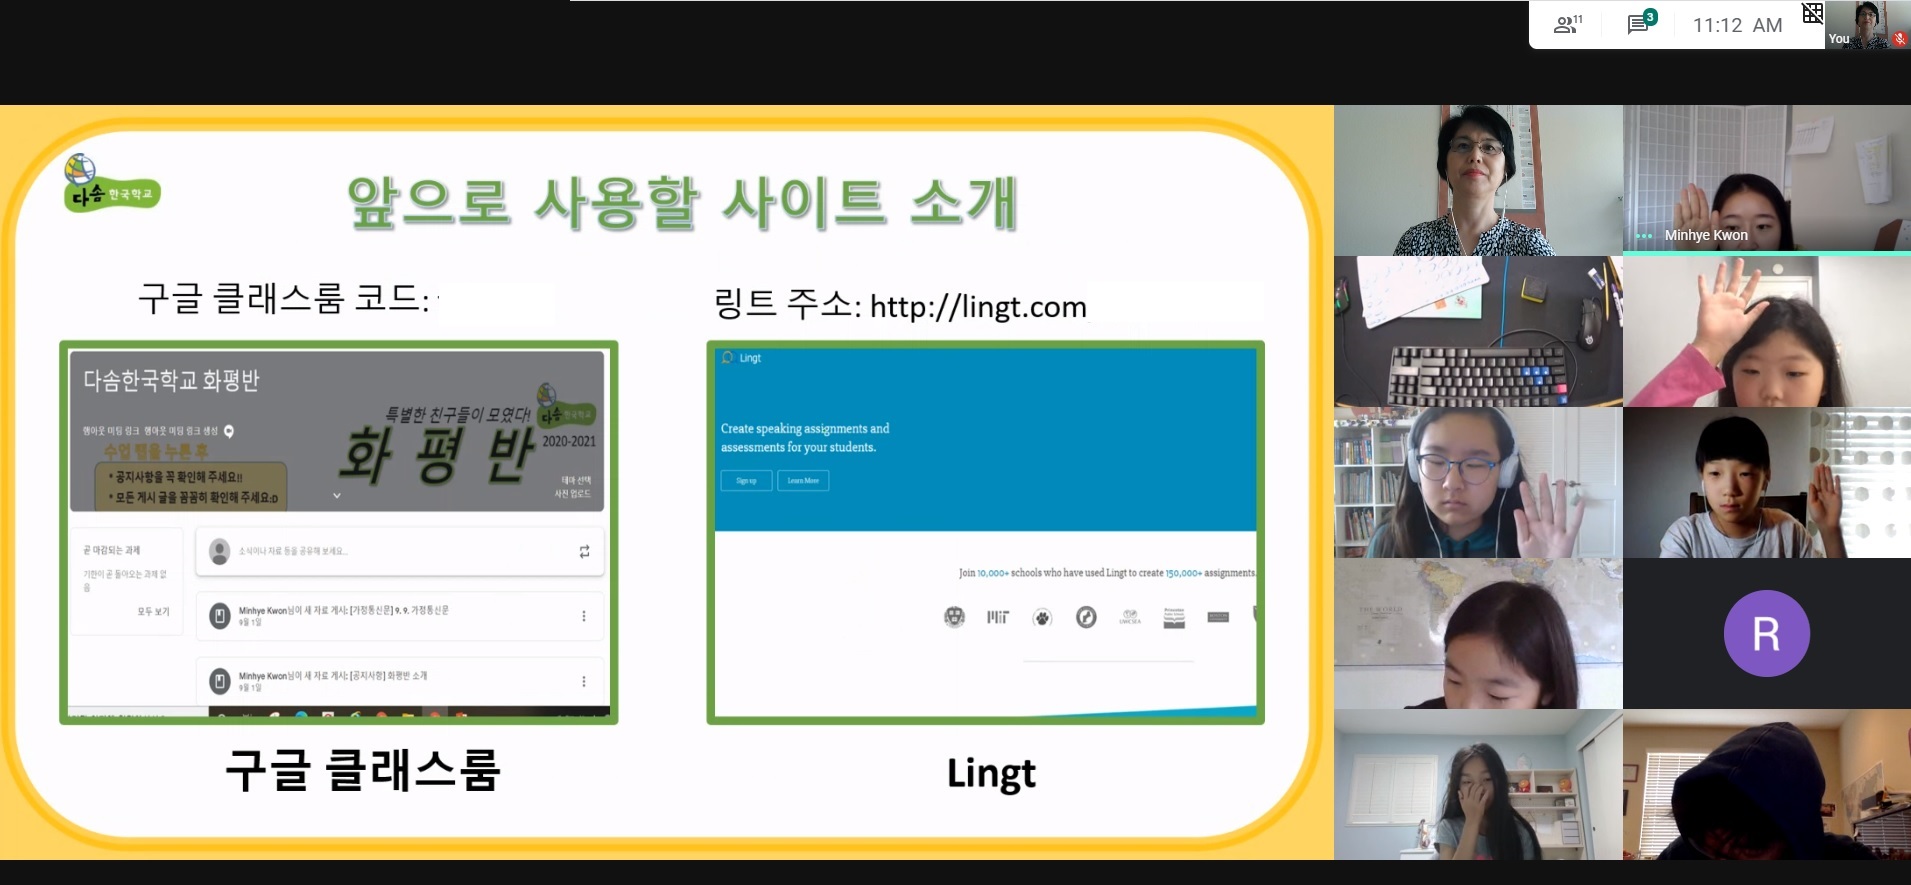The height and width of the screenshot is (885, 1911).
Task: Open the chat panel with 3 unread
Action: tap(1640, 24)
